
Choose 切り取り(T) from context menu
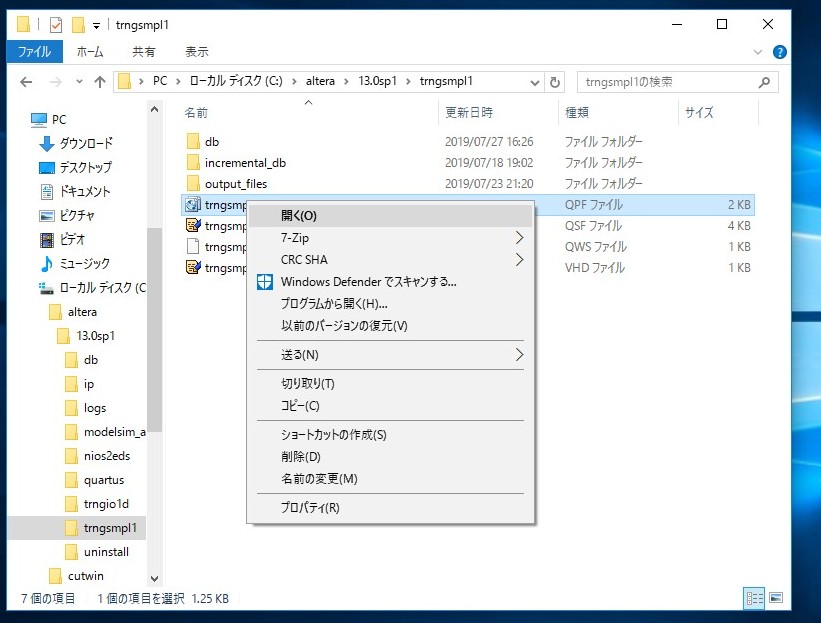390,384
